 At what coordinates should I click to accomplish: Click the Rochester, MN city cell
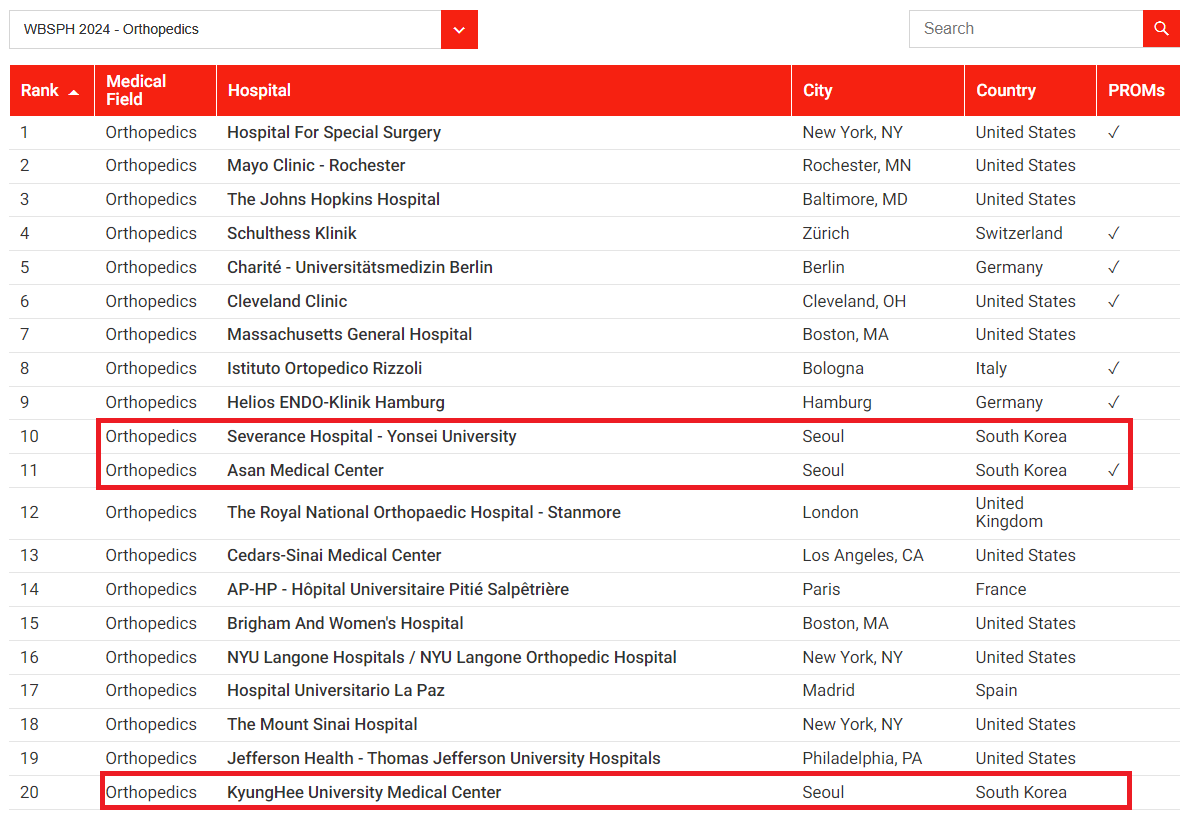[x=856, y=165]
